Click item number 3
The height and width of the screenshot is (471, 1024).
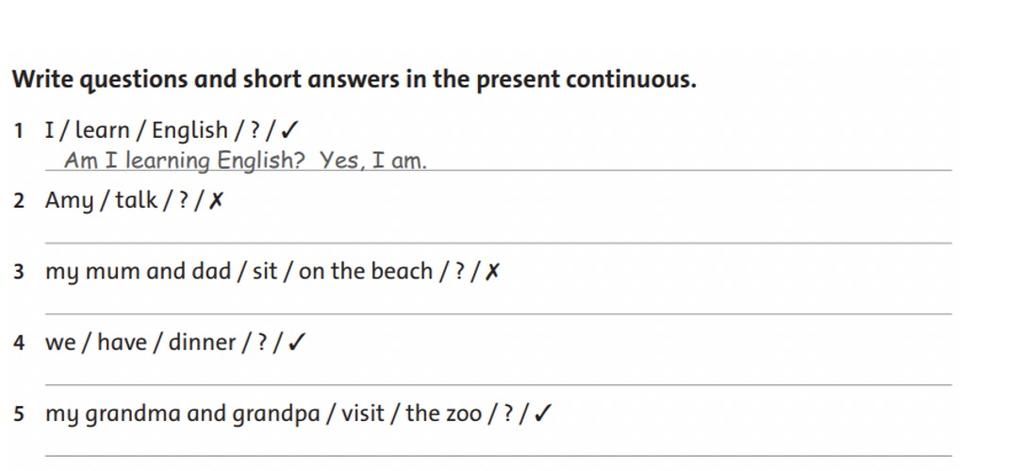[x=18, y=272]
